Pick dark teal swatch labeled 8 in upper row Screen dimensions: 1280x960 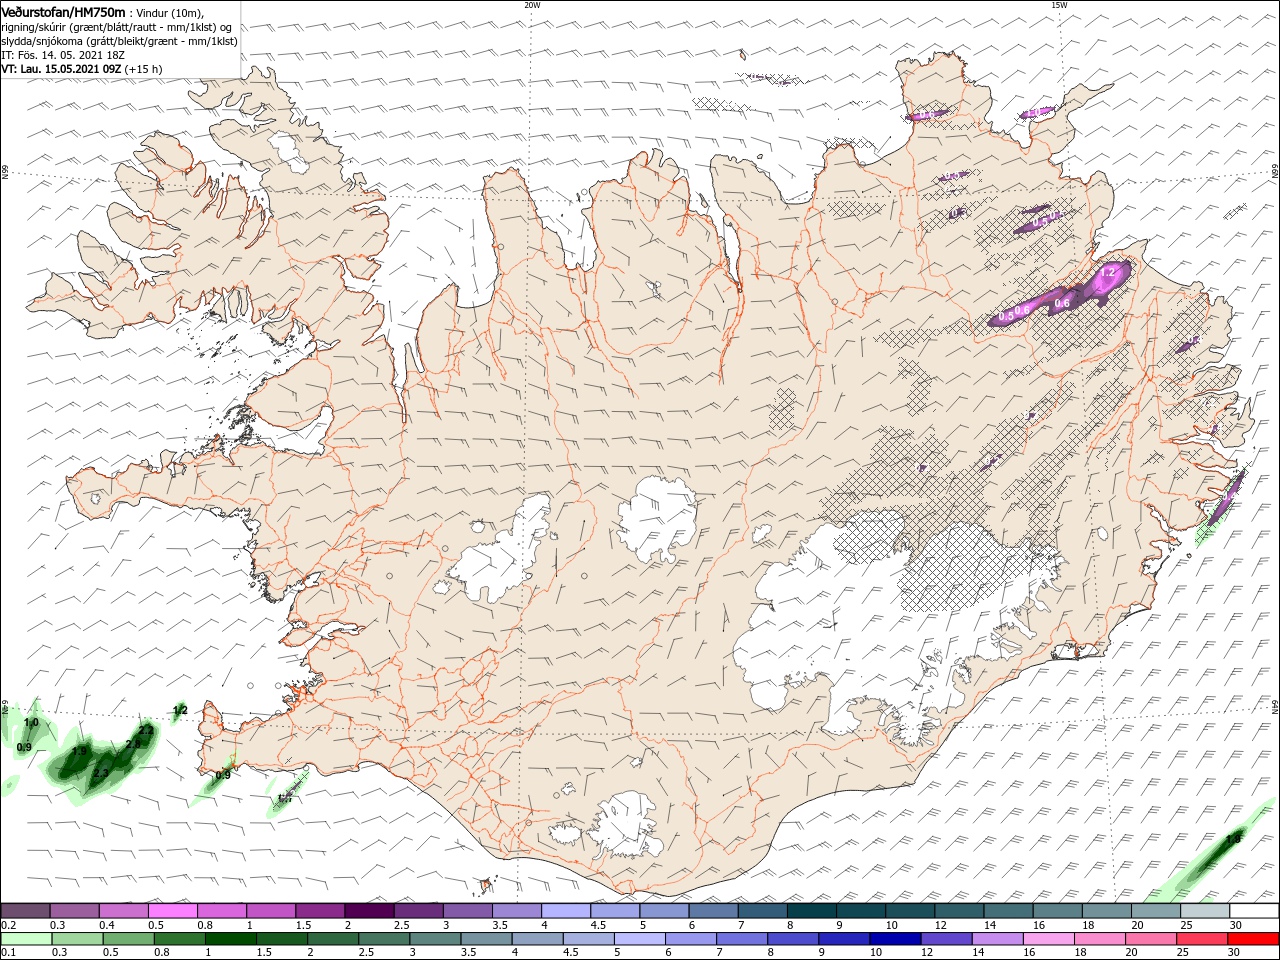tap(811, 911)
